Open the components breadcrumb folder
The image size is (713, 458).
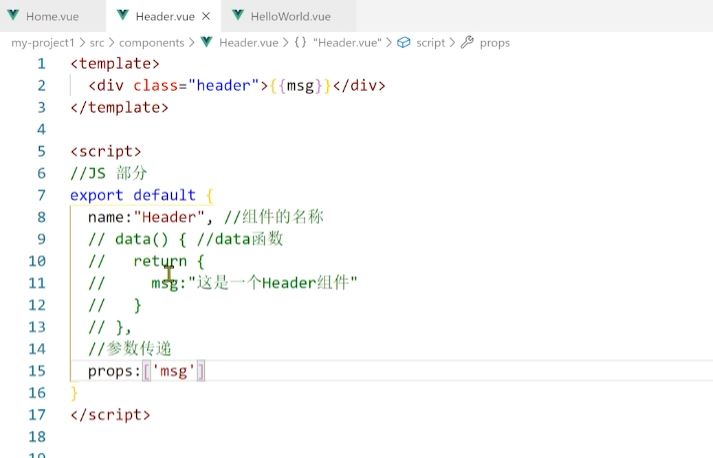(x=151, y=43)
